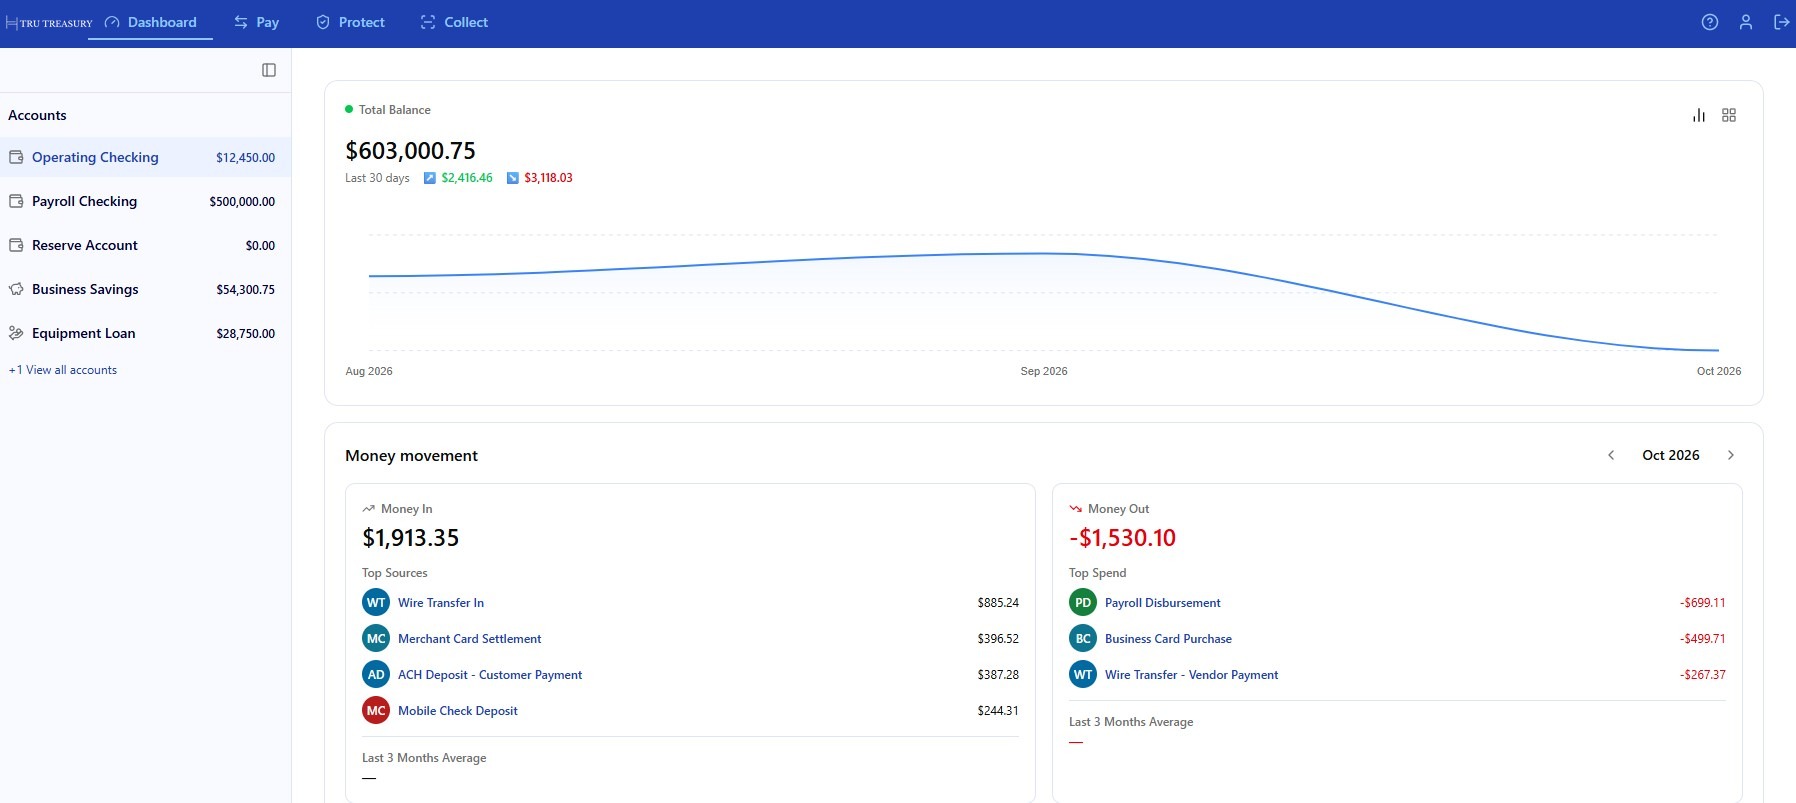Open the Protect tab

[351, 22]
